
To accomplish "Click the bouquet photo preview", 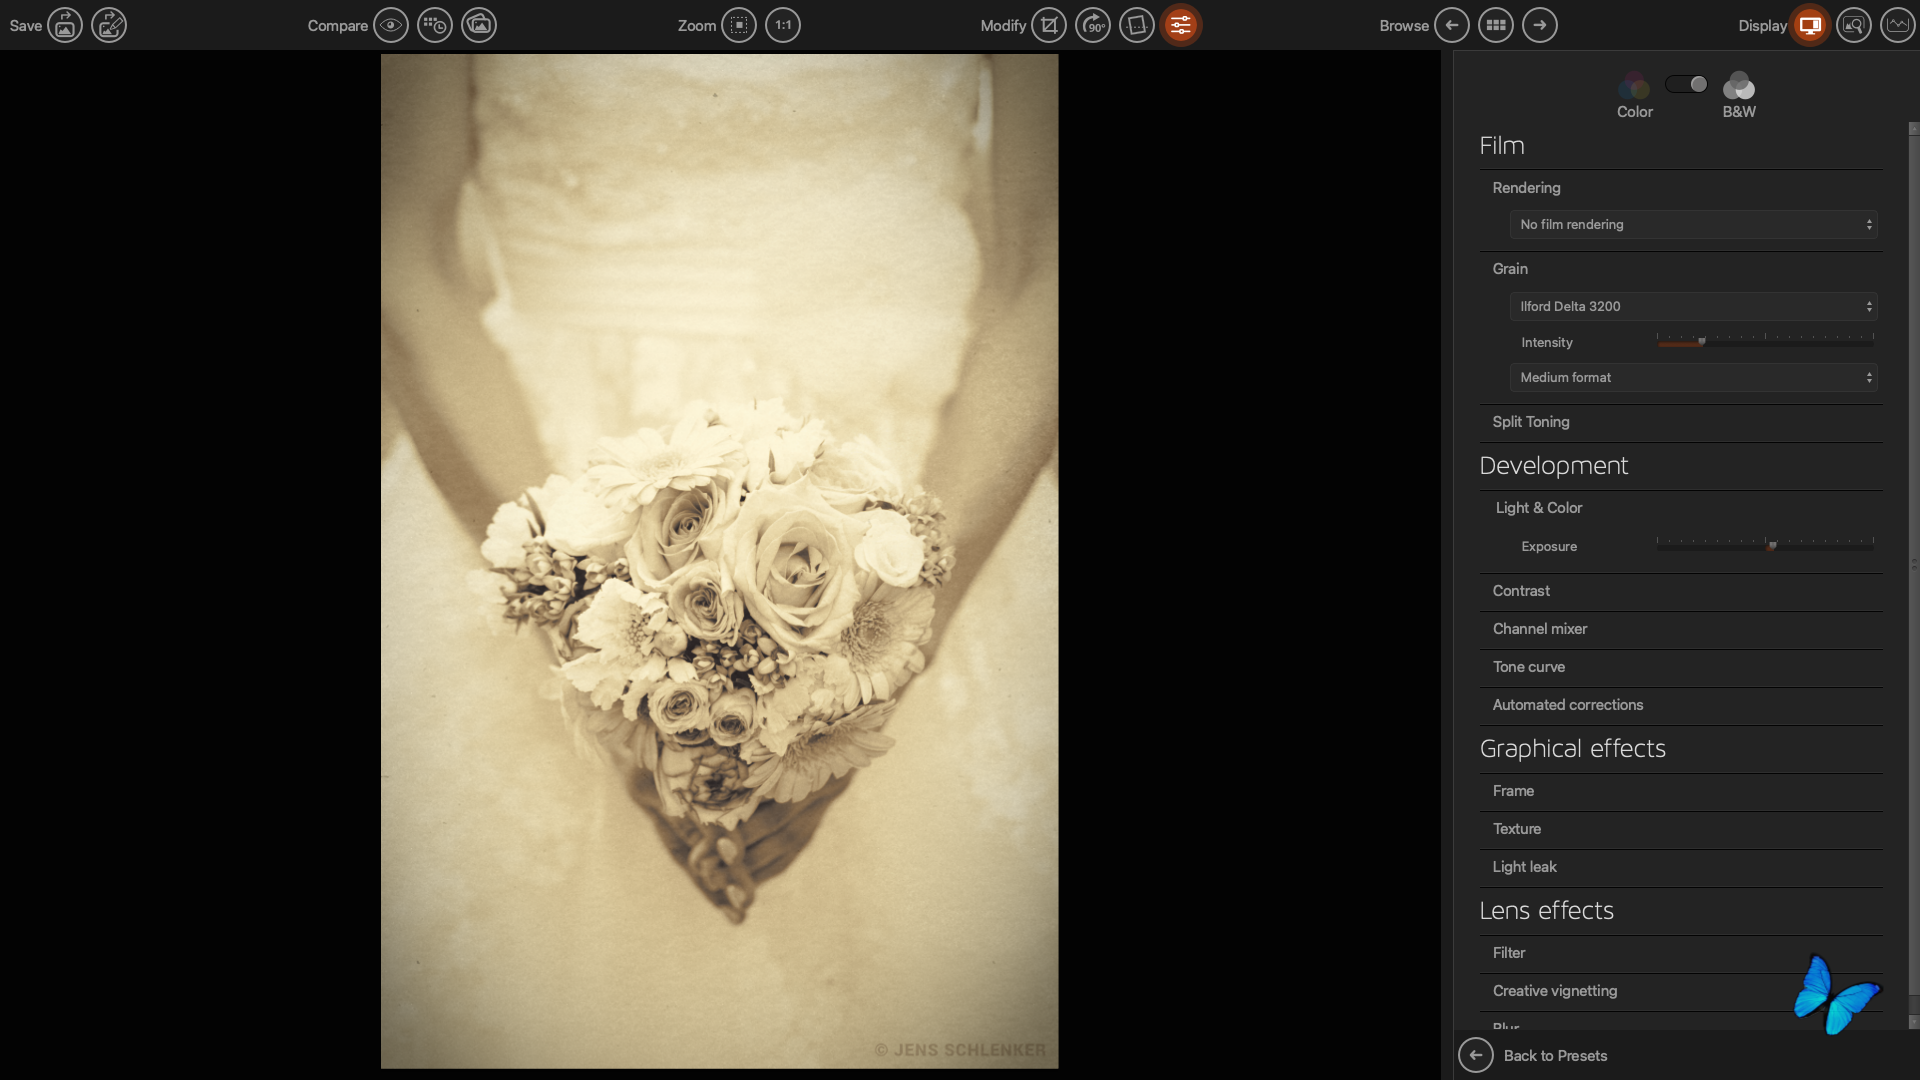I will pyautogui.click(x=719, y=561).
